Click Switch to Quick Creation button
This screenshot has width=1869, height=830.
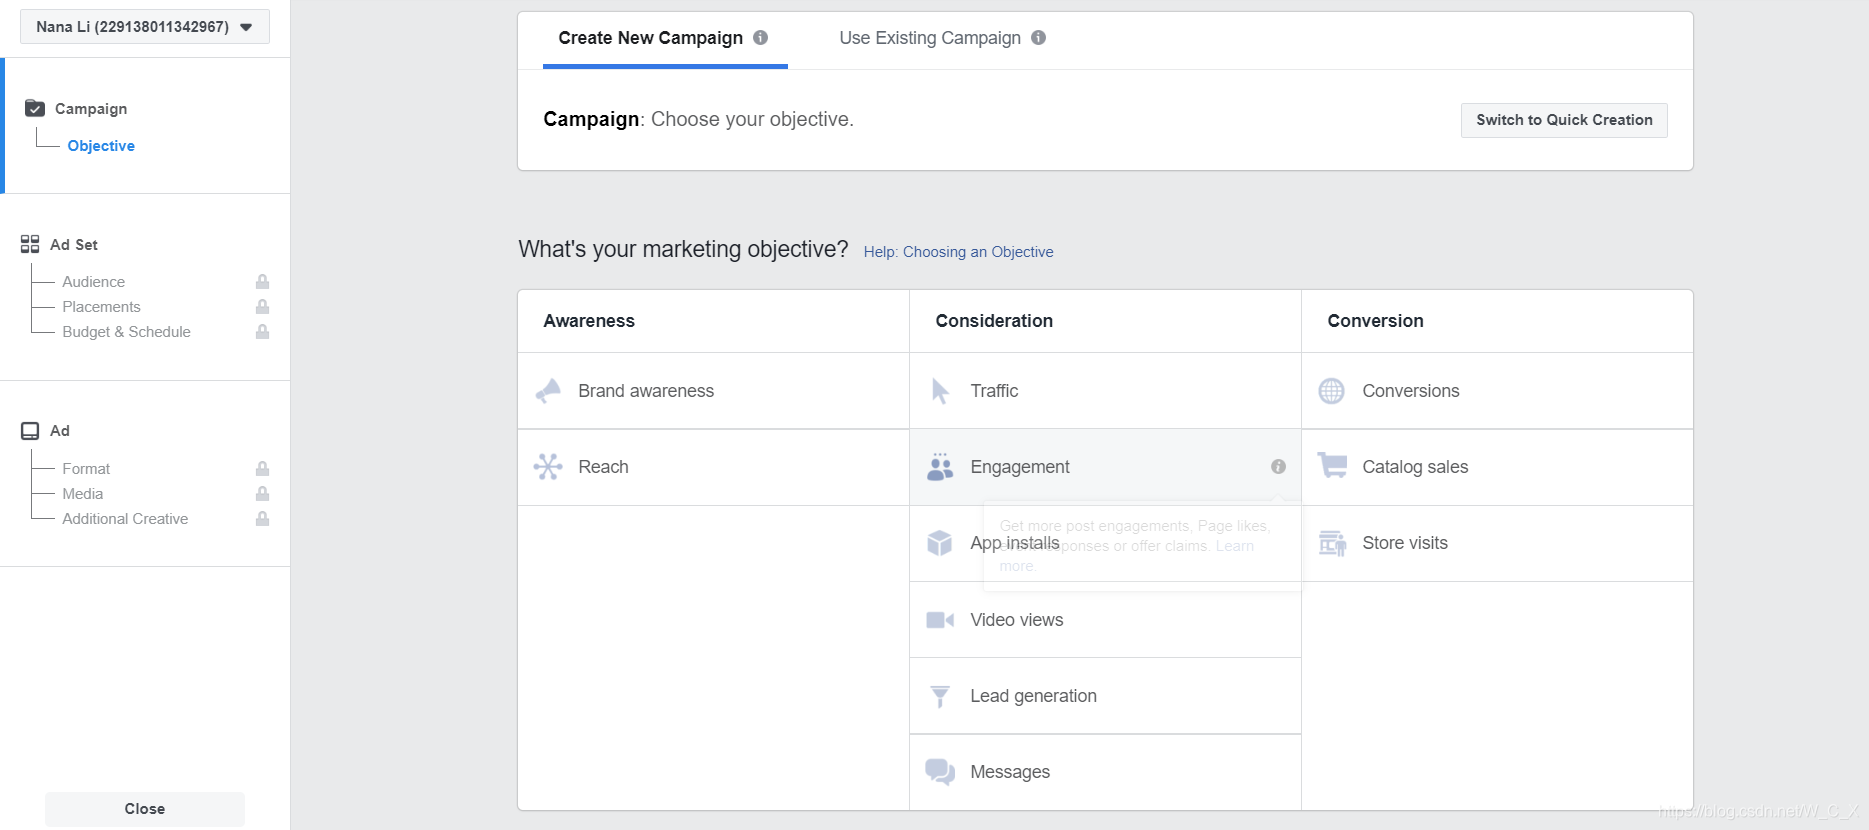coord(1564,120)
